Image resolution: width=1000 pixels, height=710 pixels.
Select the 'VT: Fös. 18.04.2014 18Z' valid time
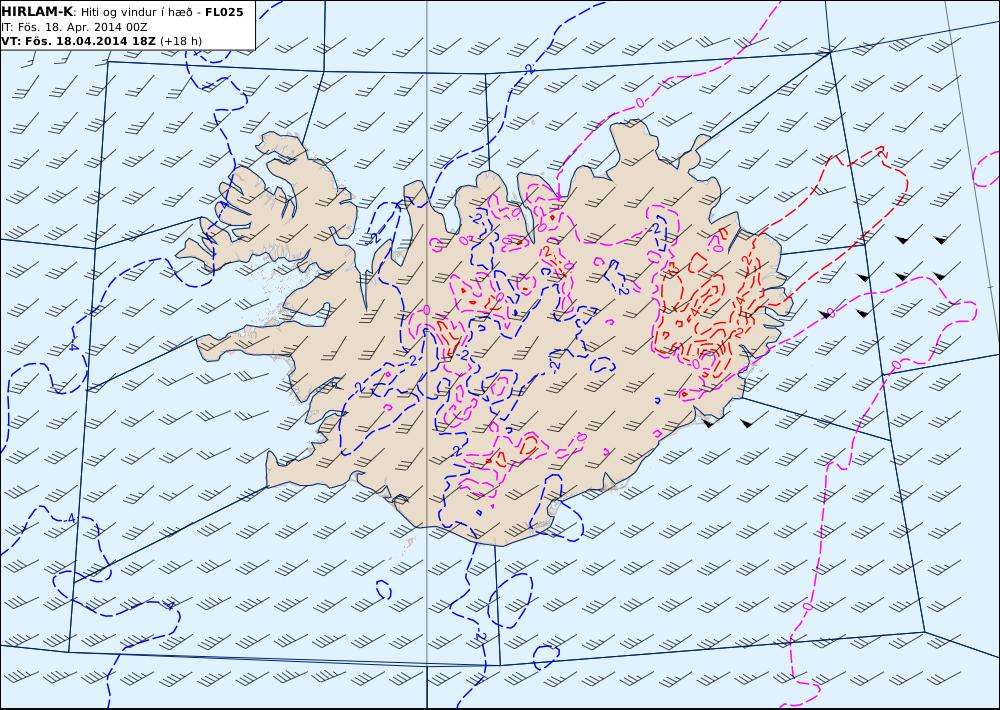point(78,41)
